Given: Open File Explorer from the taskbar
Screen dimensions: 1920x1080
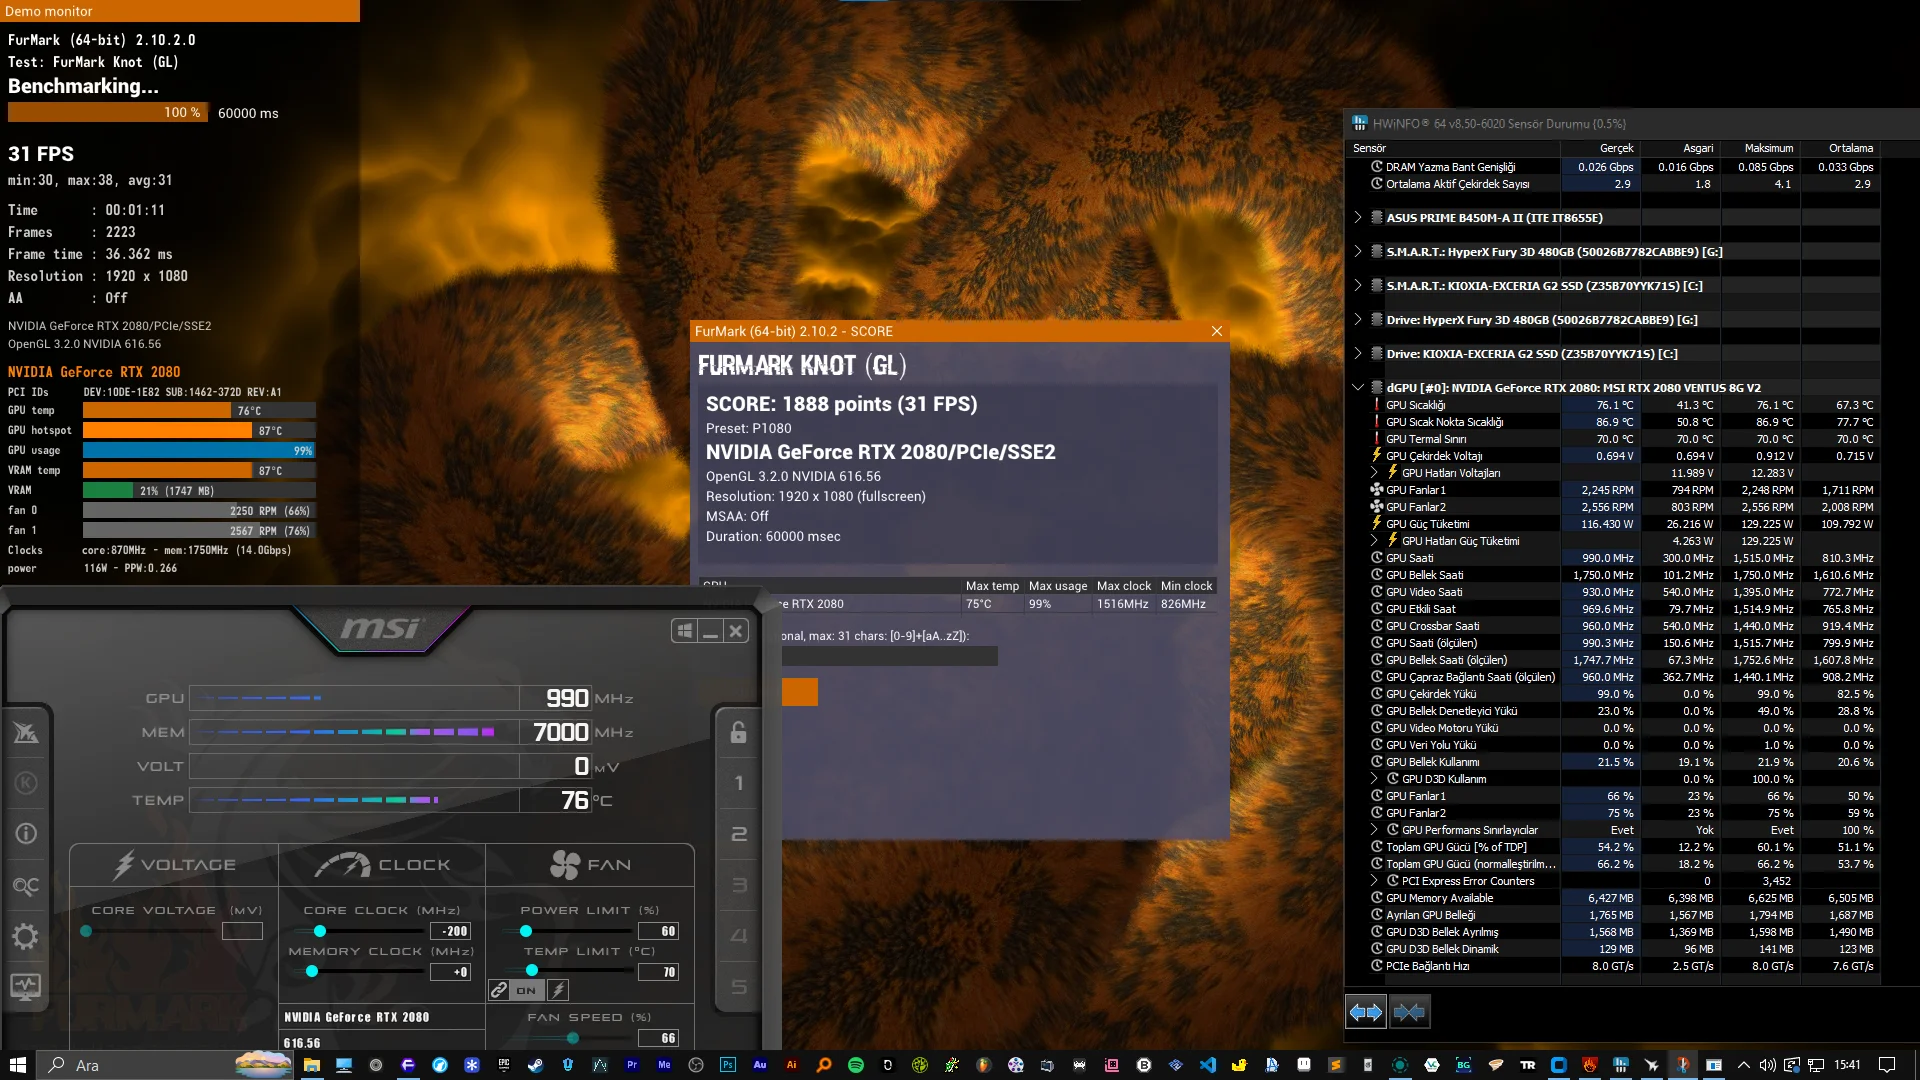Looking at the screenshot, I should pos(312,1065).
